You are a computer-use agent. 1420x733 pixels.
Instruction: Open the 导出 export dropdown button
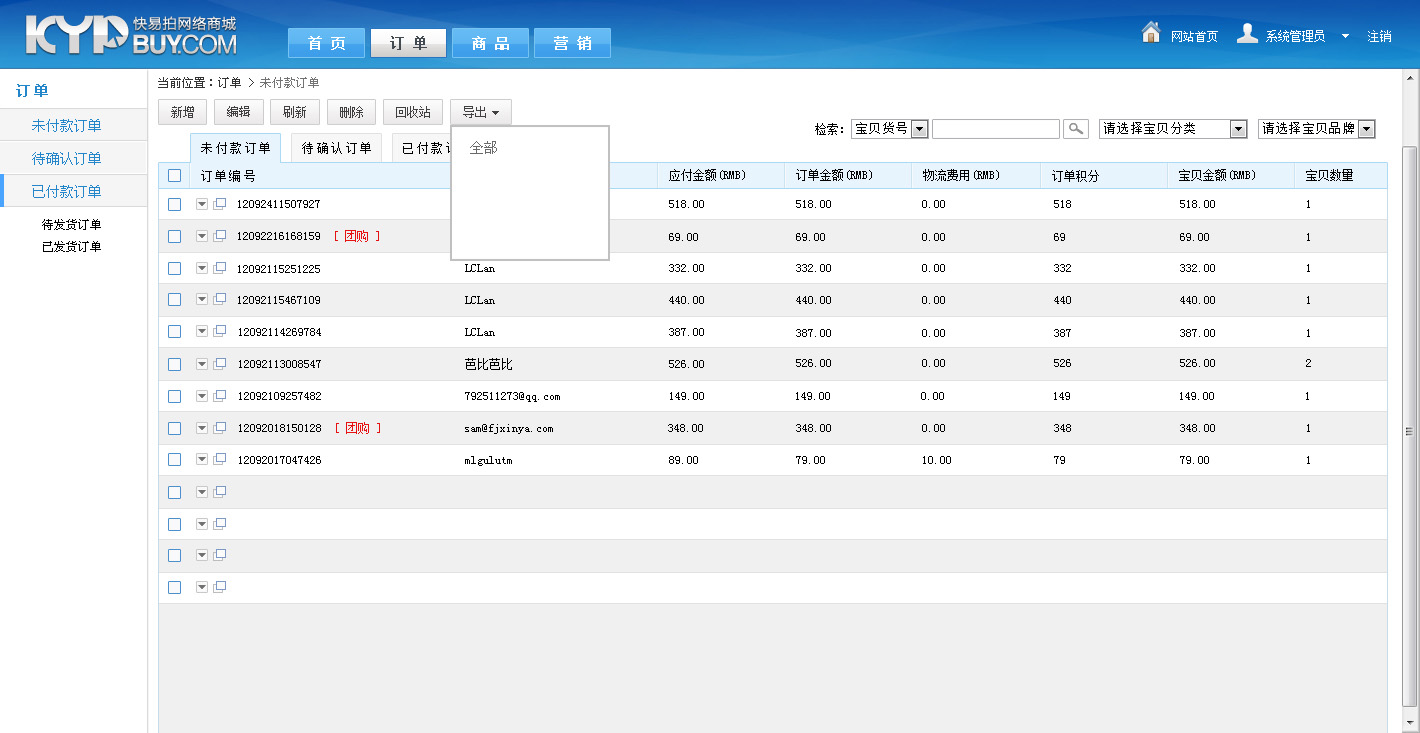pyautogui.click(x=481, y=112)
